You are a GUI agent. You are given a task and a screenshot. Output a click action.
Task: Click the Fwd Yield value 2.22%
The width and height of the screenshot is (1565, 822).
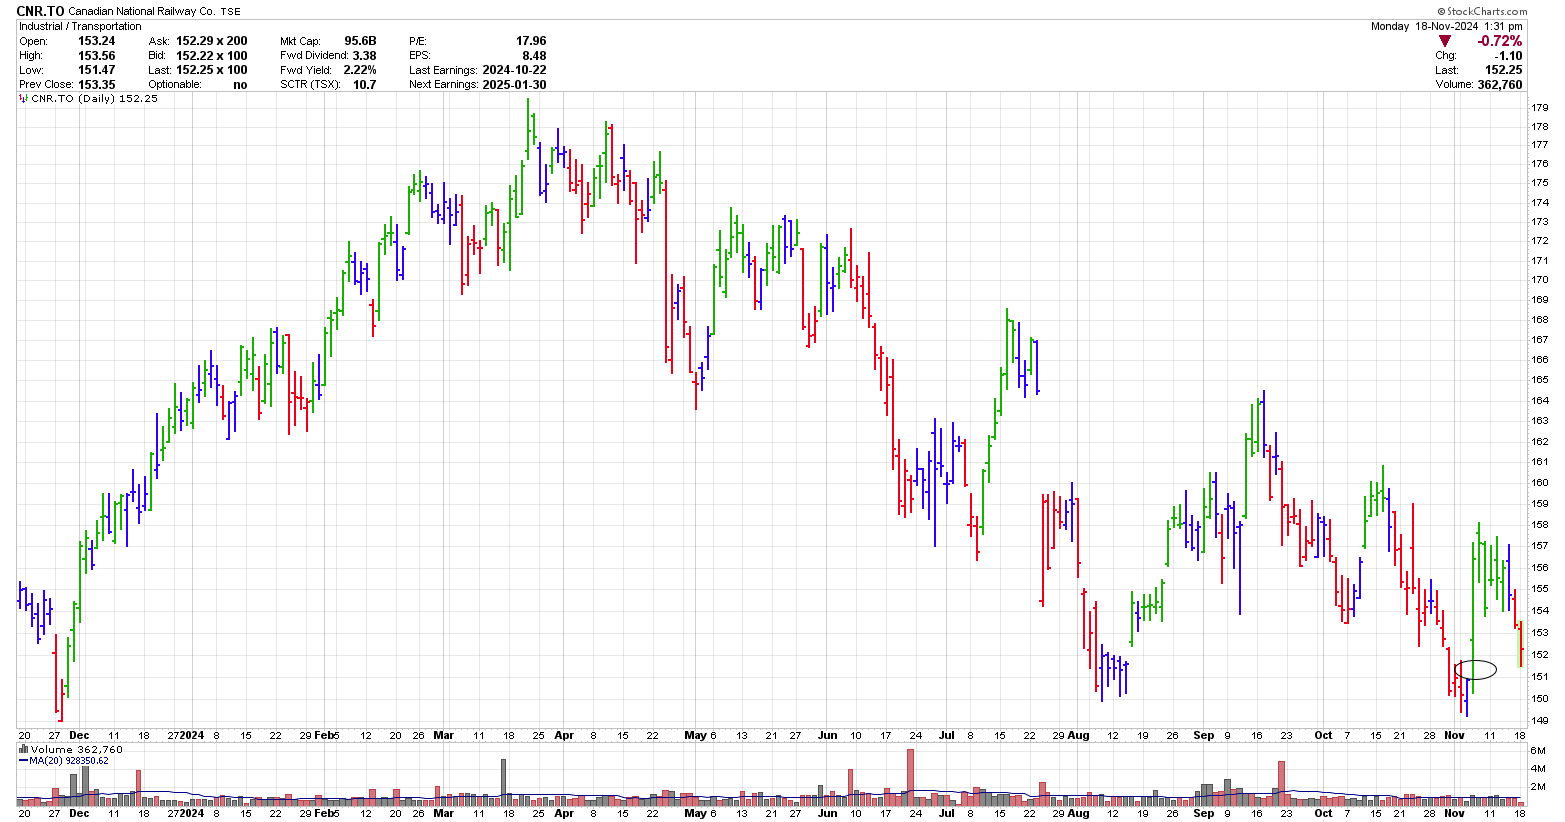tap(360, 70)
